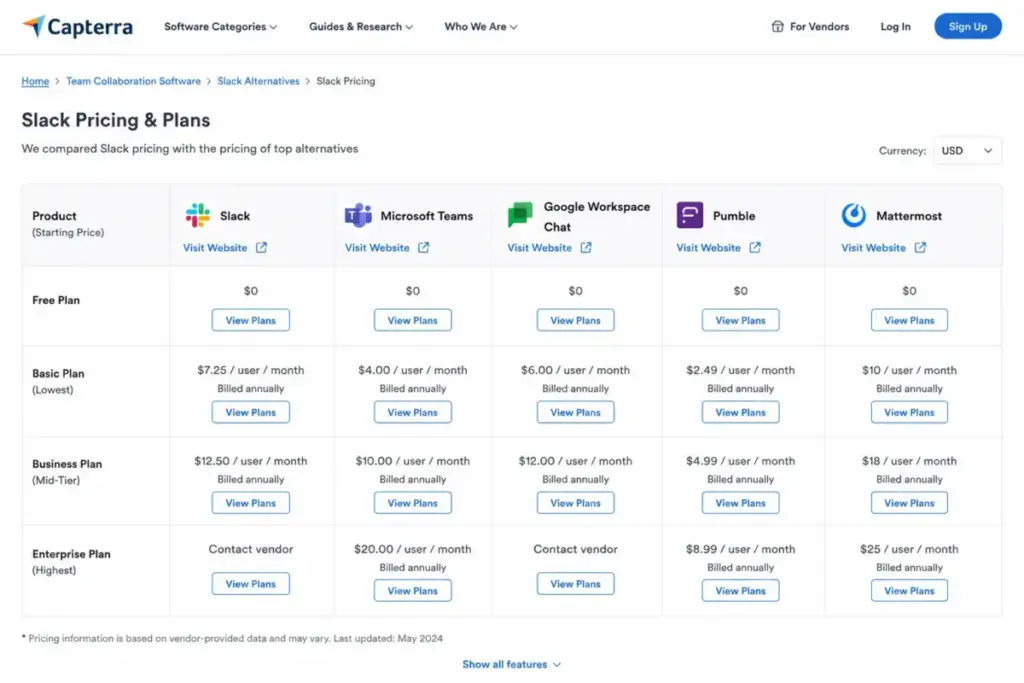Open the Software Categories menu

(x=221, y=27)
